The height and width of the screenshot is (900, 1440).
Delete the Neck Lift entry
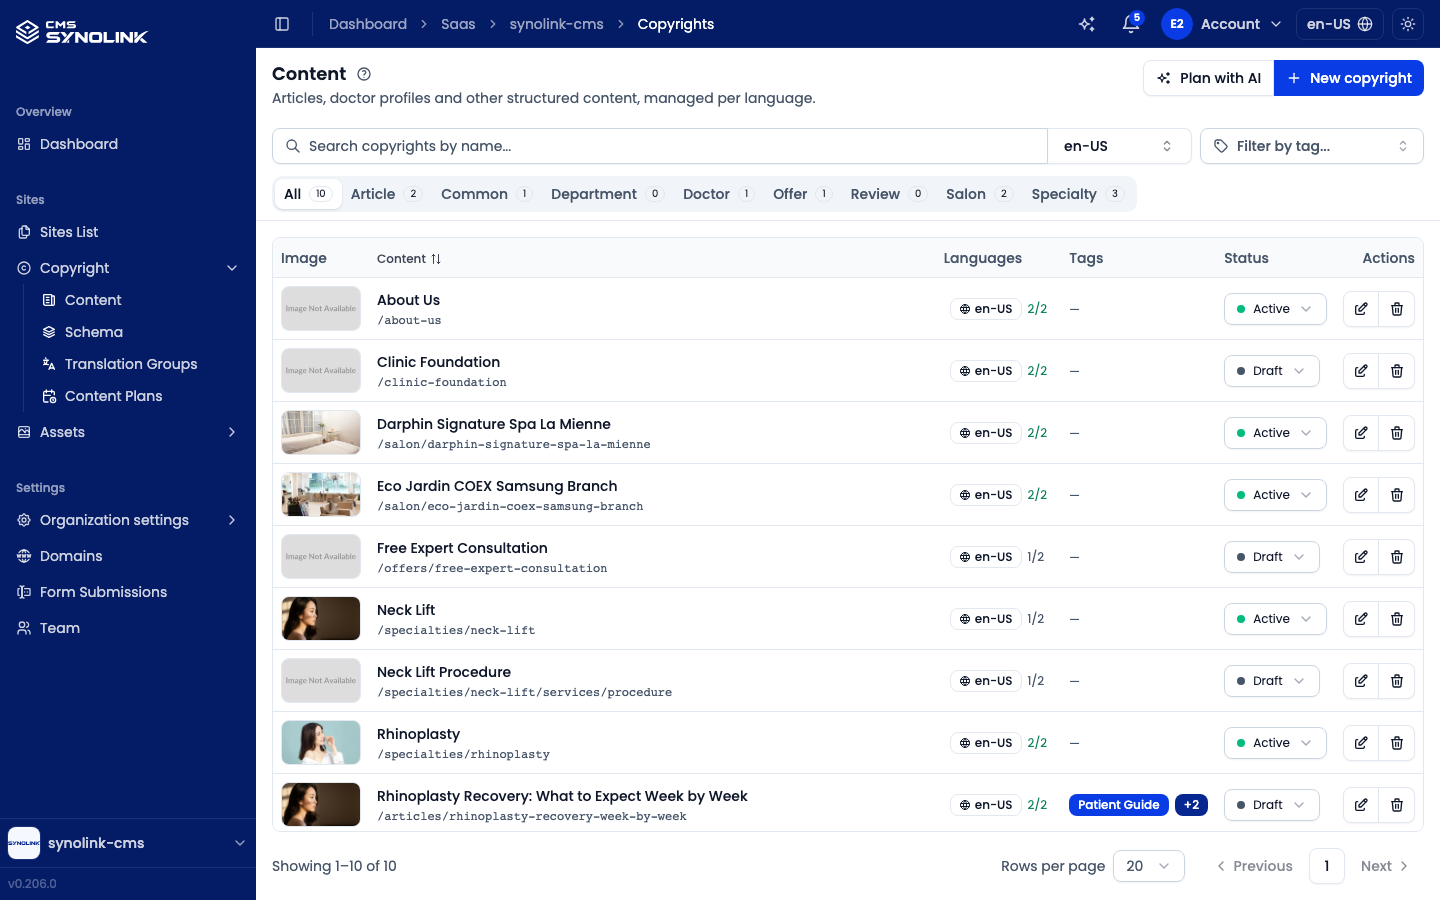point(1397,619)
